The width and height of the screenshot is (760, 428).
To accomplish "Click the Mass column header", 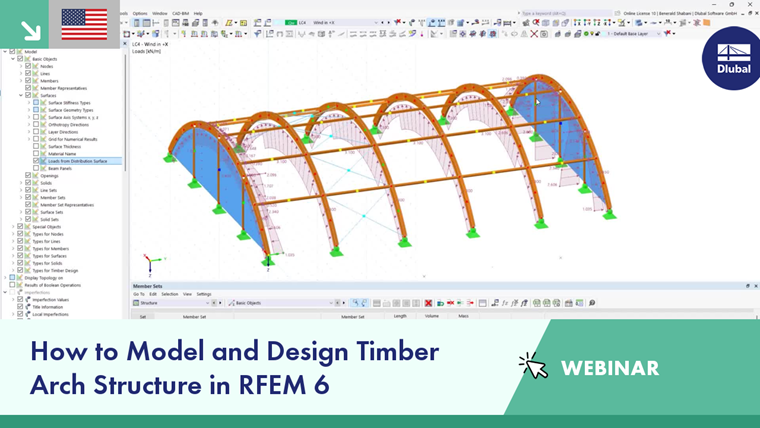I will [x=463, y=316].
